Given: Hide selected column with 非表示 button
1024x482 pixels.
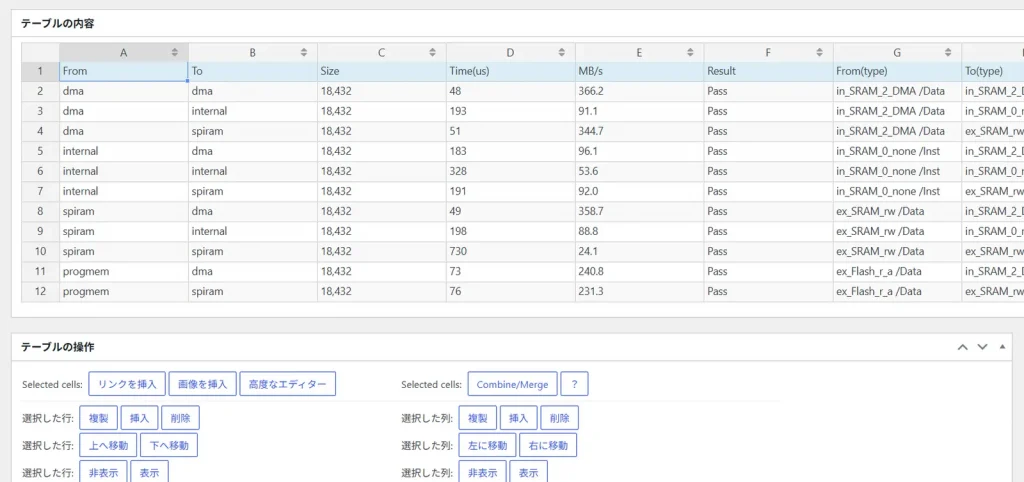Looking at the screenshot, I should point(483,472).
